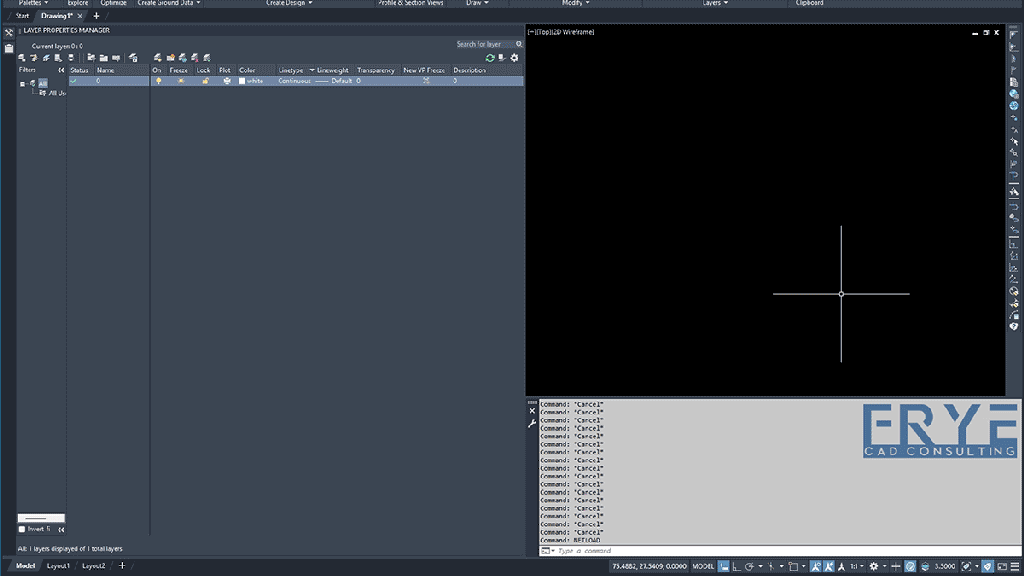Enable the Invert filter checkbox
The height and width of the screenshot is (576, 1024).
pyautogui.click(x=22, y=529)
